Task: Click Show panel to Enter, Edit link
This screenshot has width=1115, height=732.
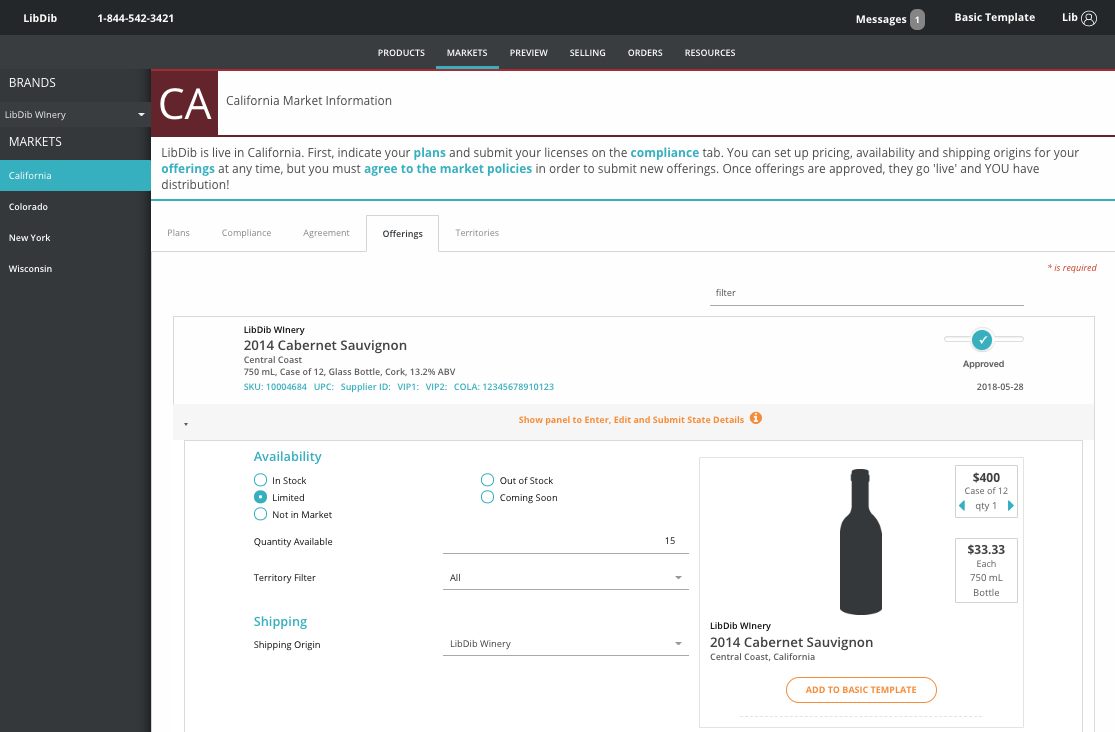Action: [631, 420]
